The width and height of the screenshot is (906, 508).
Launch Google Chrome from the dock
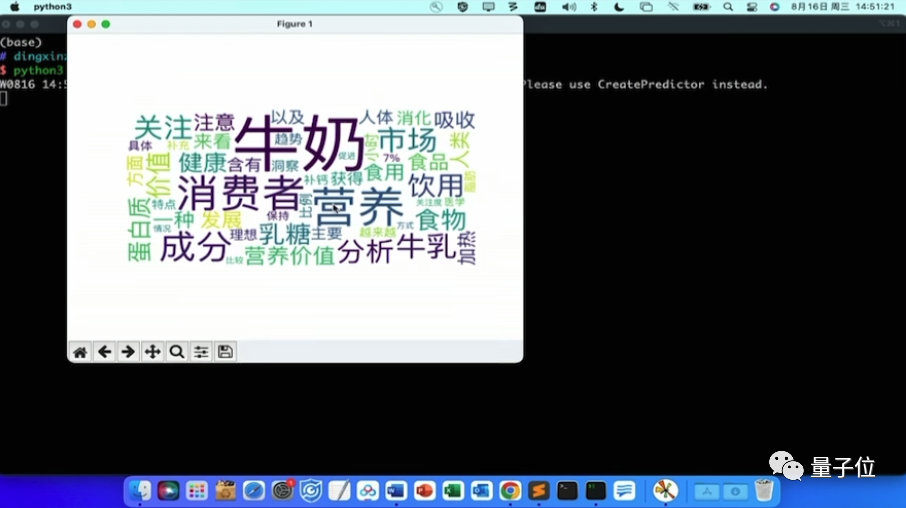pos(510,491)
